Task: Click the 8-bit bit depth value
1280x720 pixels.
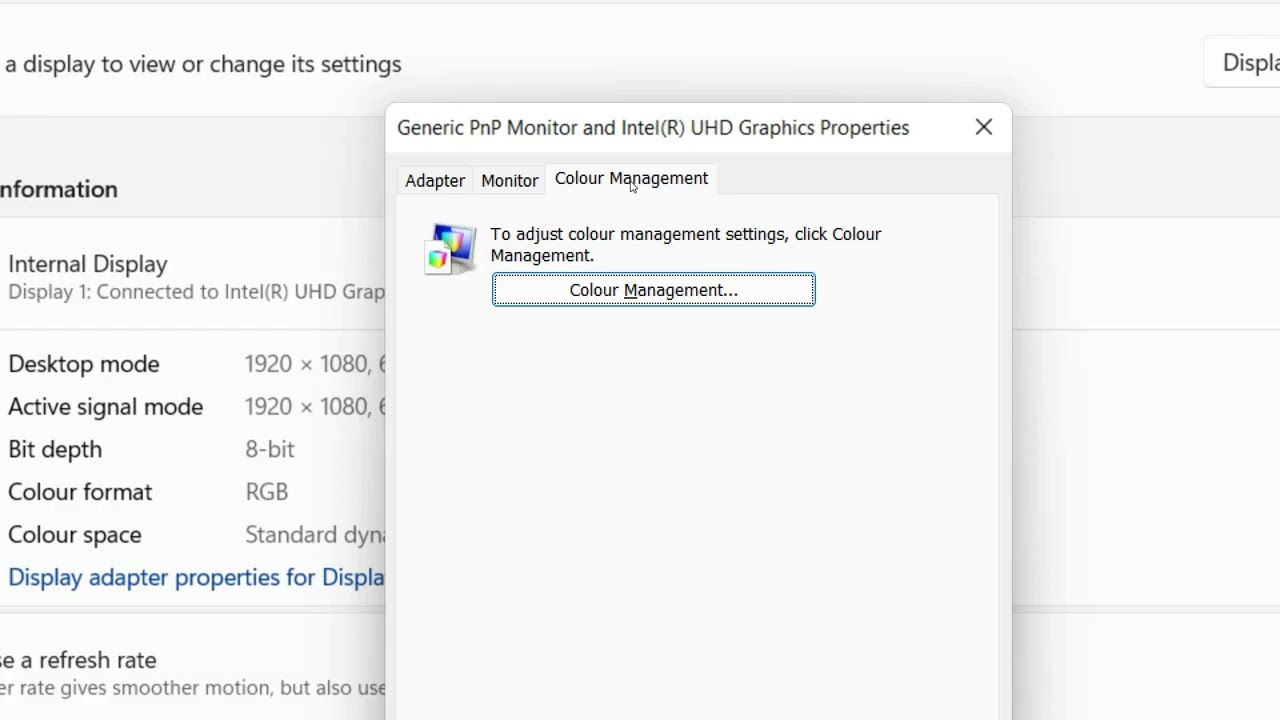Action: pyautogui.click(x=270, y=450)
